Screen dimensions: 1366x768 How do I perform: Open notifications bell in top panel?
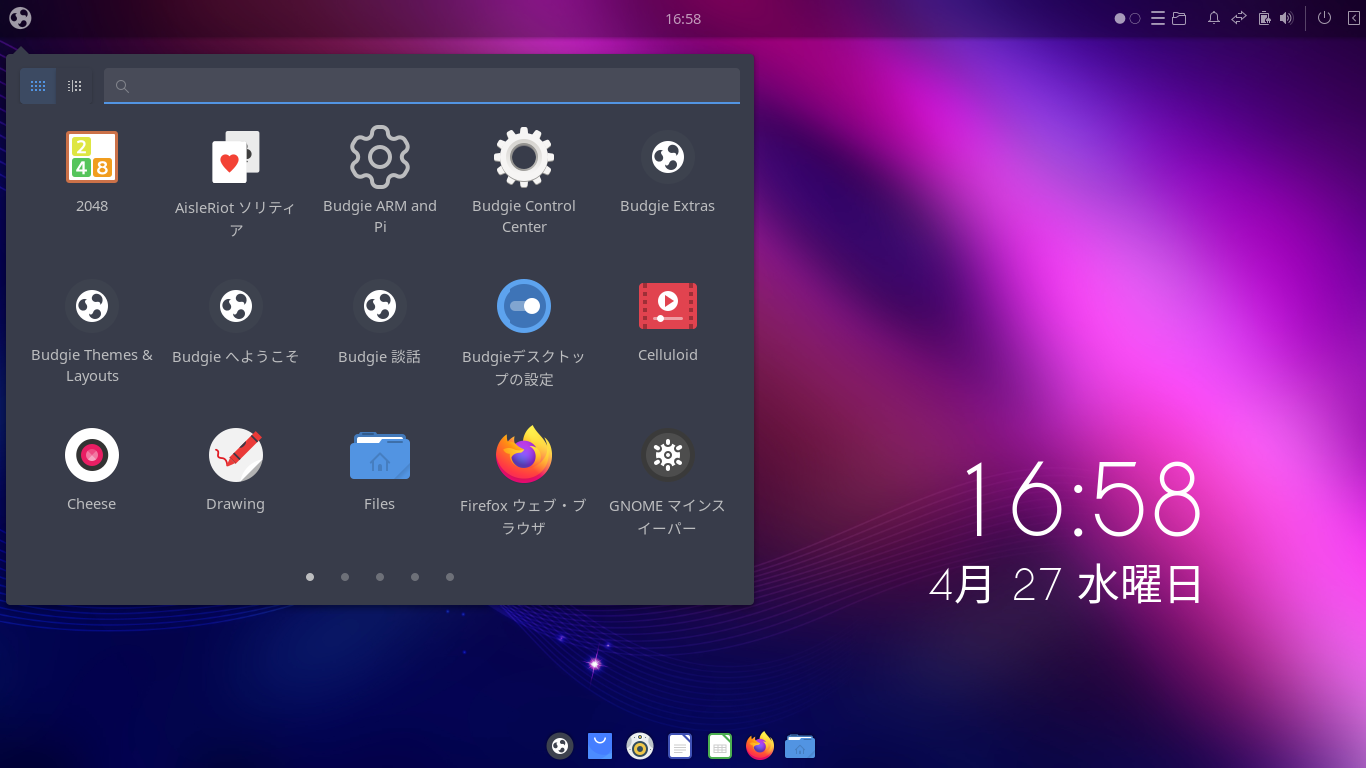click(x=1214, y=18)
